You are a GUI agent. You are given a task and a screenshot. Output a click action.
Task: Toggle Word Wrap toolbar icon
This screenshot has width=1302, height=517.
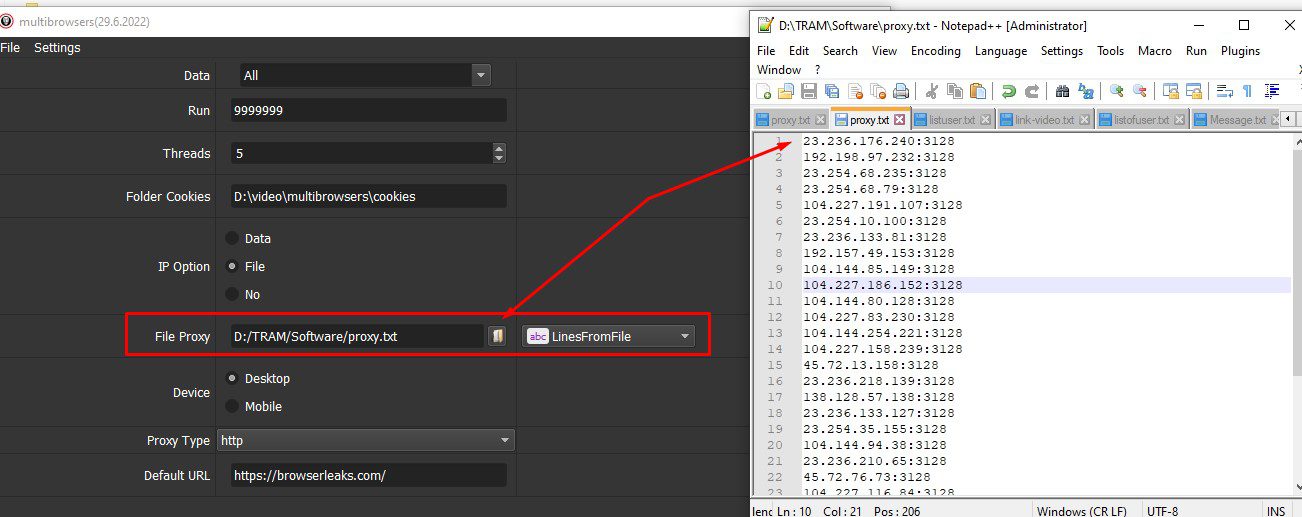(1225, 91)
